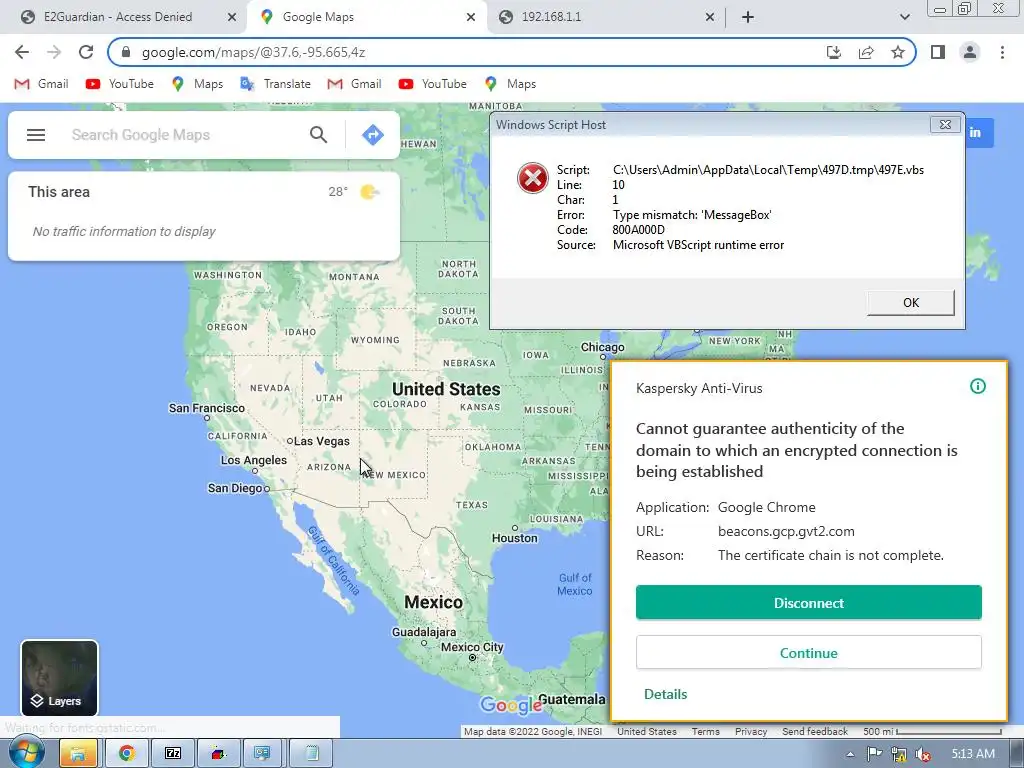1024x768 pixels.
Task: Click the padlock site info icon
Action: [x=127, y=52]
